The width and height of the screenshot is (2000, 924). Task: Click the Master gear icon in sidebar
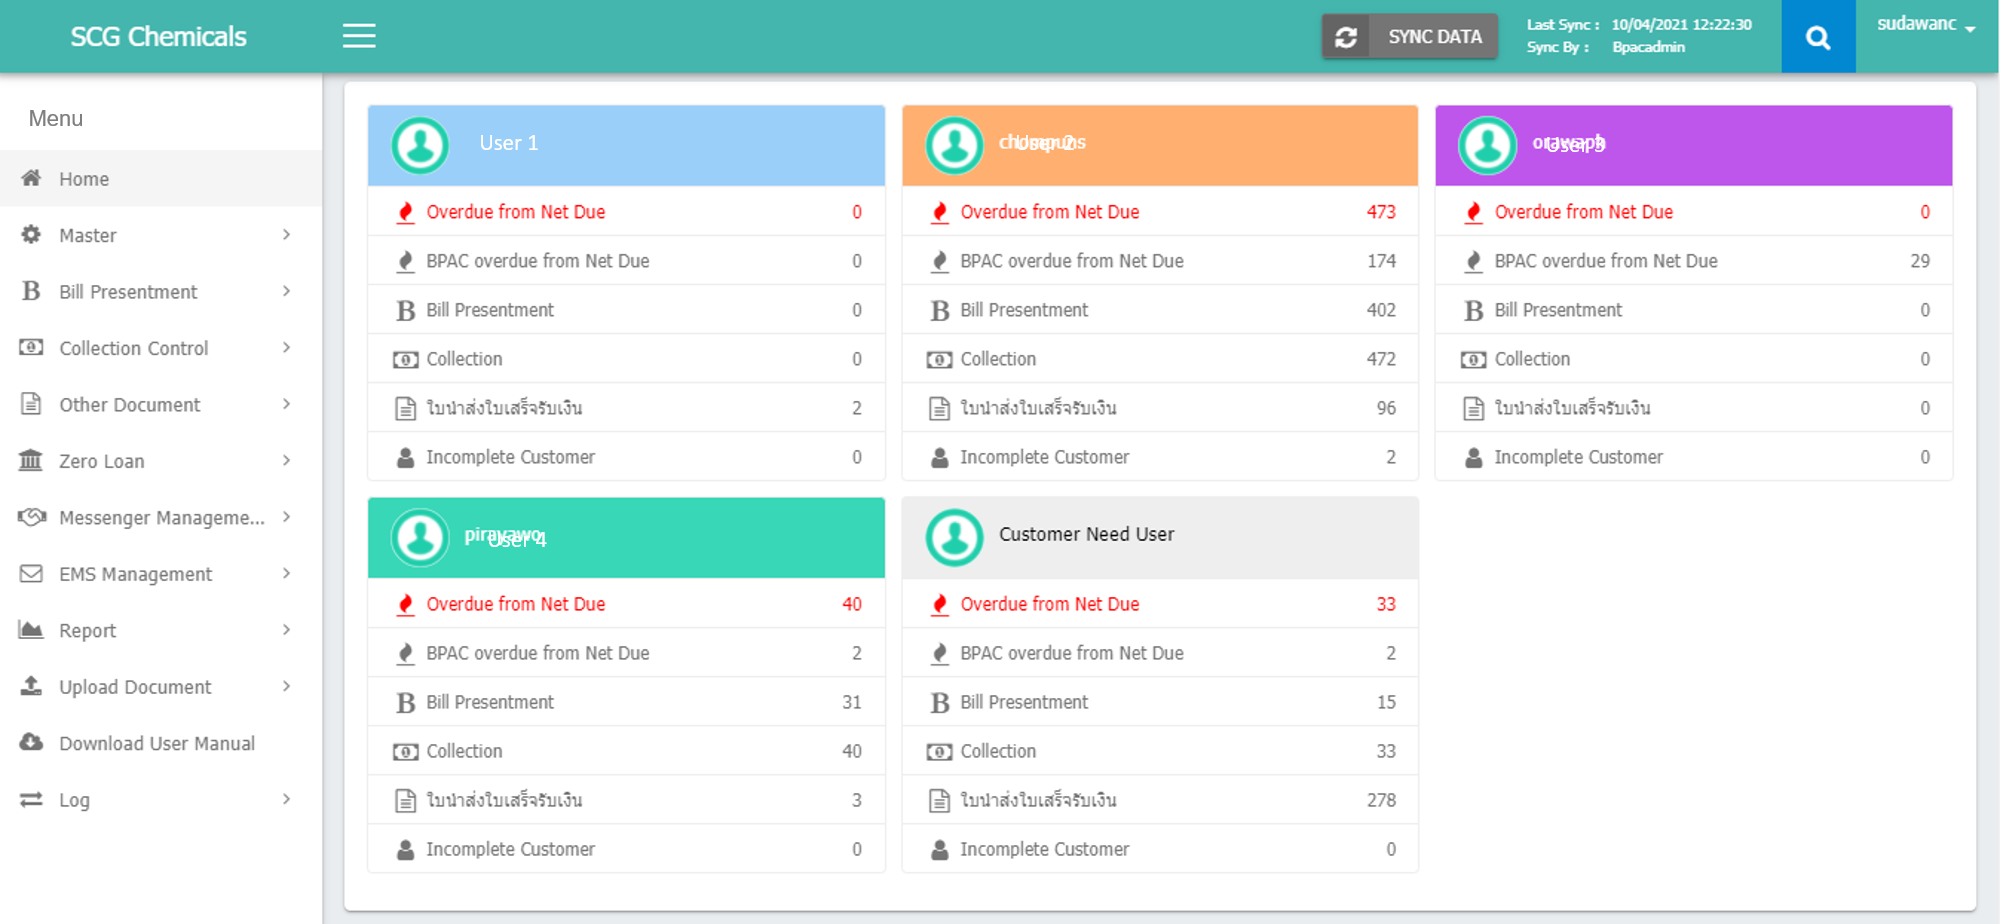click(32, 234)
